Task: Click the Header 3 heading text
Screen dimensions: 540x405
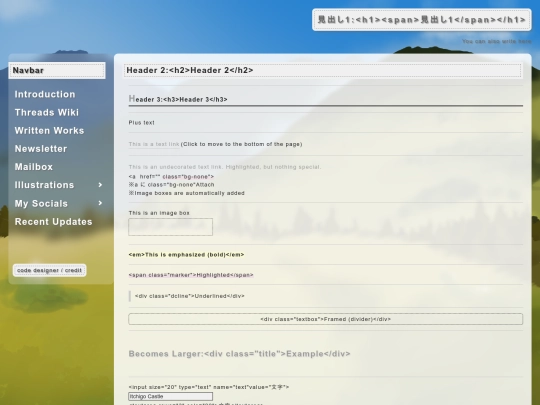Action: point(178,99)
